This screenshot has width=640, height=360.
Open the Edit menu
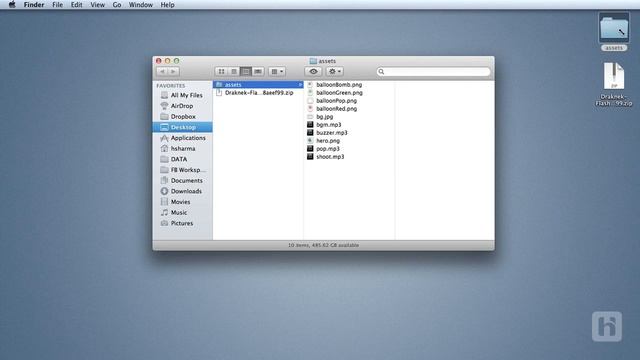point(76,4)
